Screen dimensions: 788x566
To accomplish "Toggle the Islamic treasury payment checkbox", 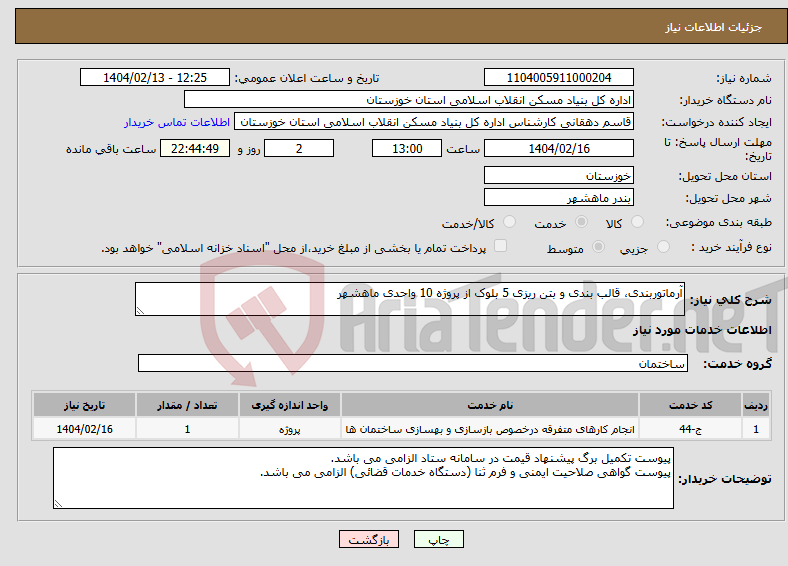I will pos(501,246).
